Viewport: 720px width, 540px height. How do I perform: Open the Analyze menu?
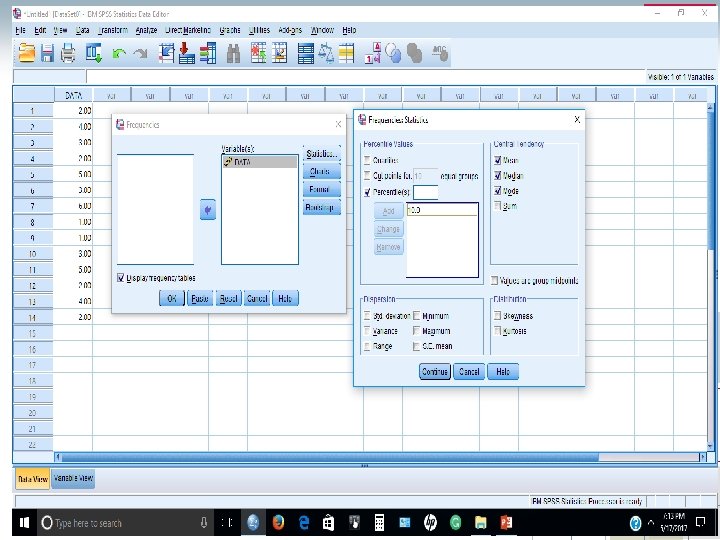pyautogui.click(x=146, y=30)
